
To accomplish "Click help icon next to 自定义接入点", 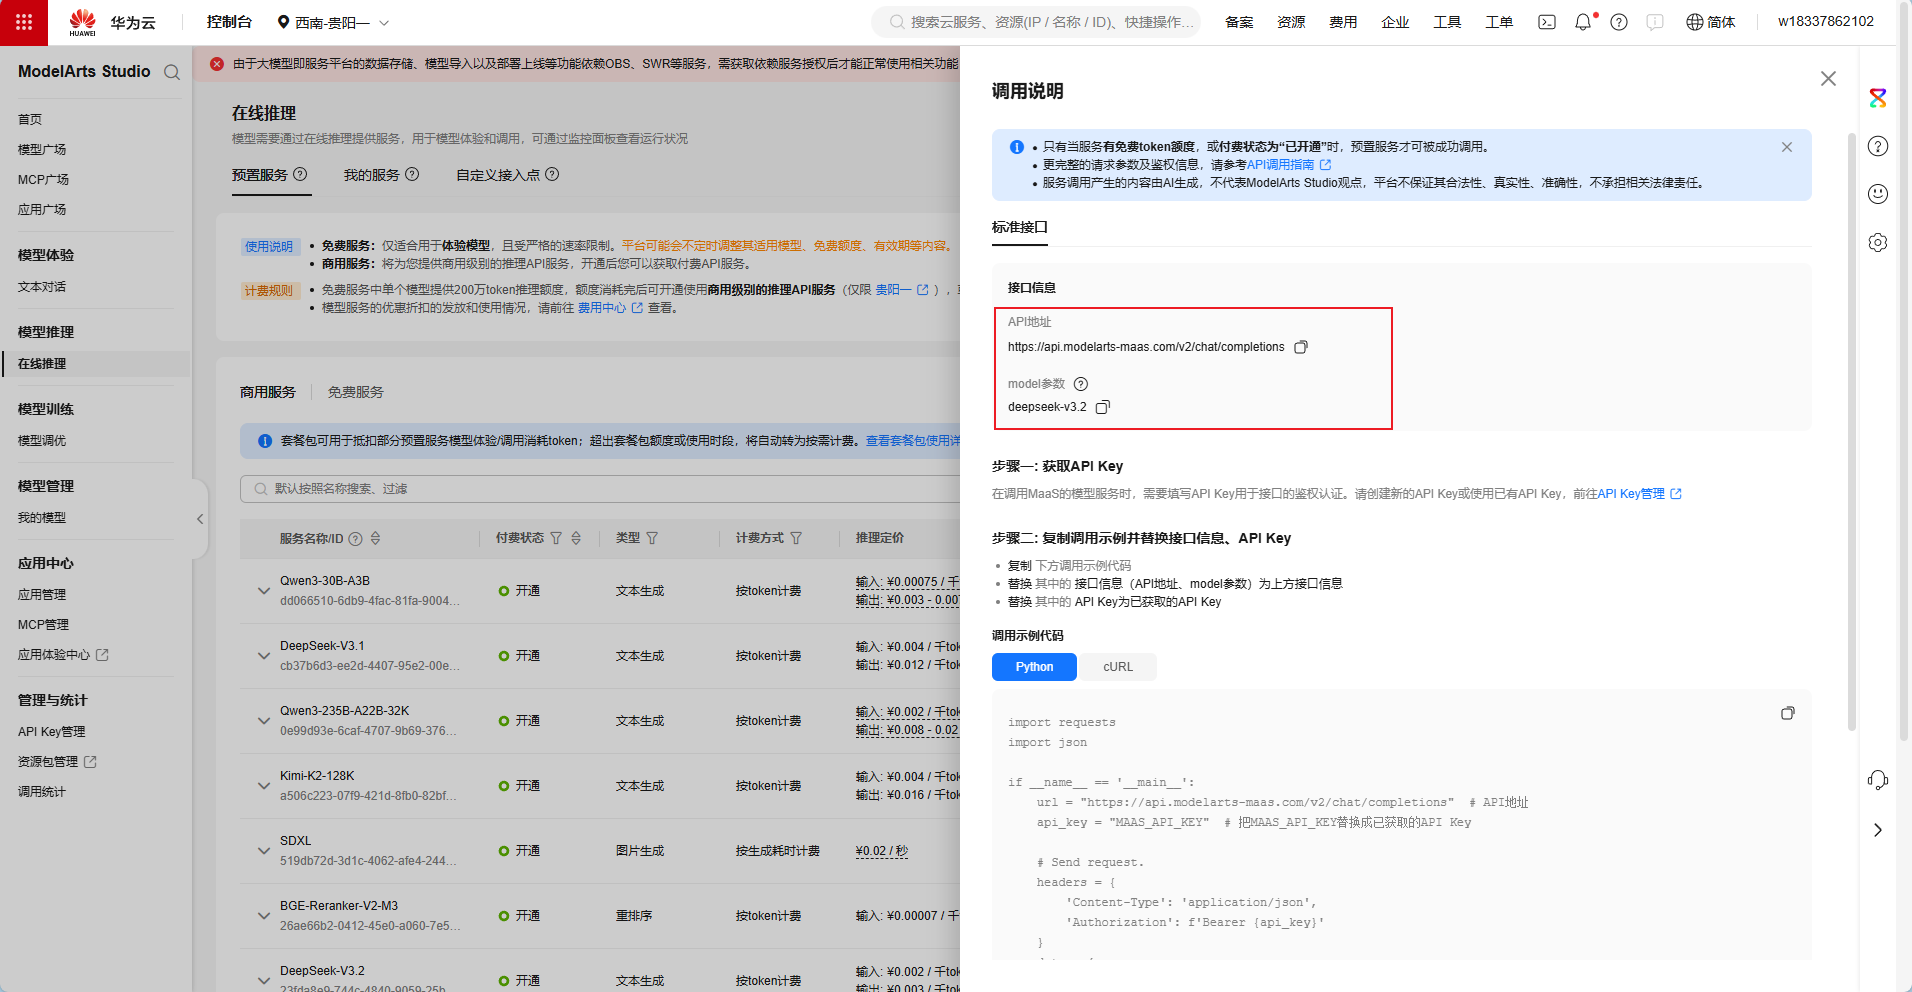I will coord(552,174).
